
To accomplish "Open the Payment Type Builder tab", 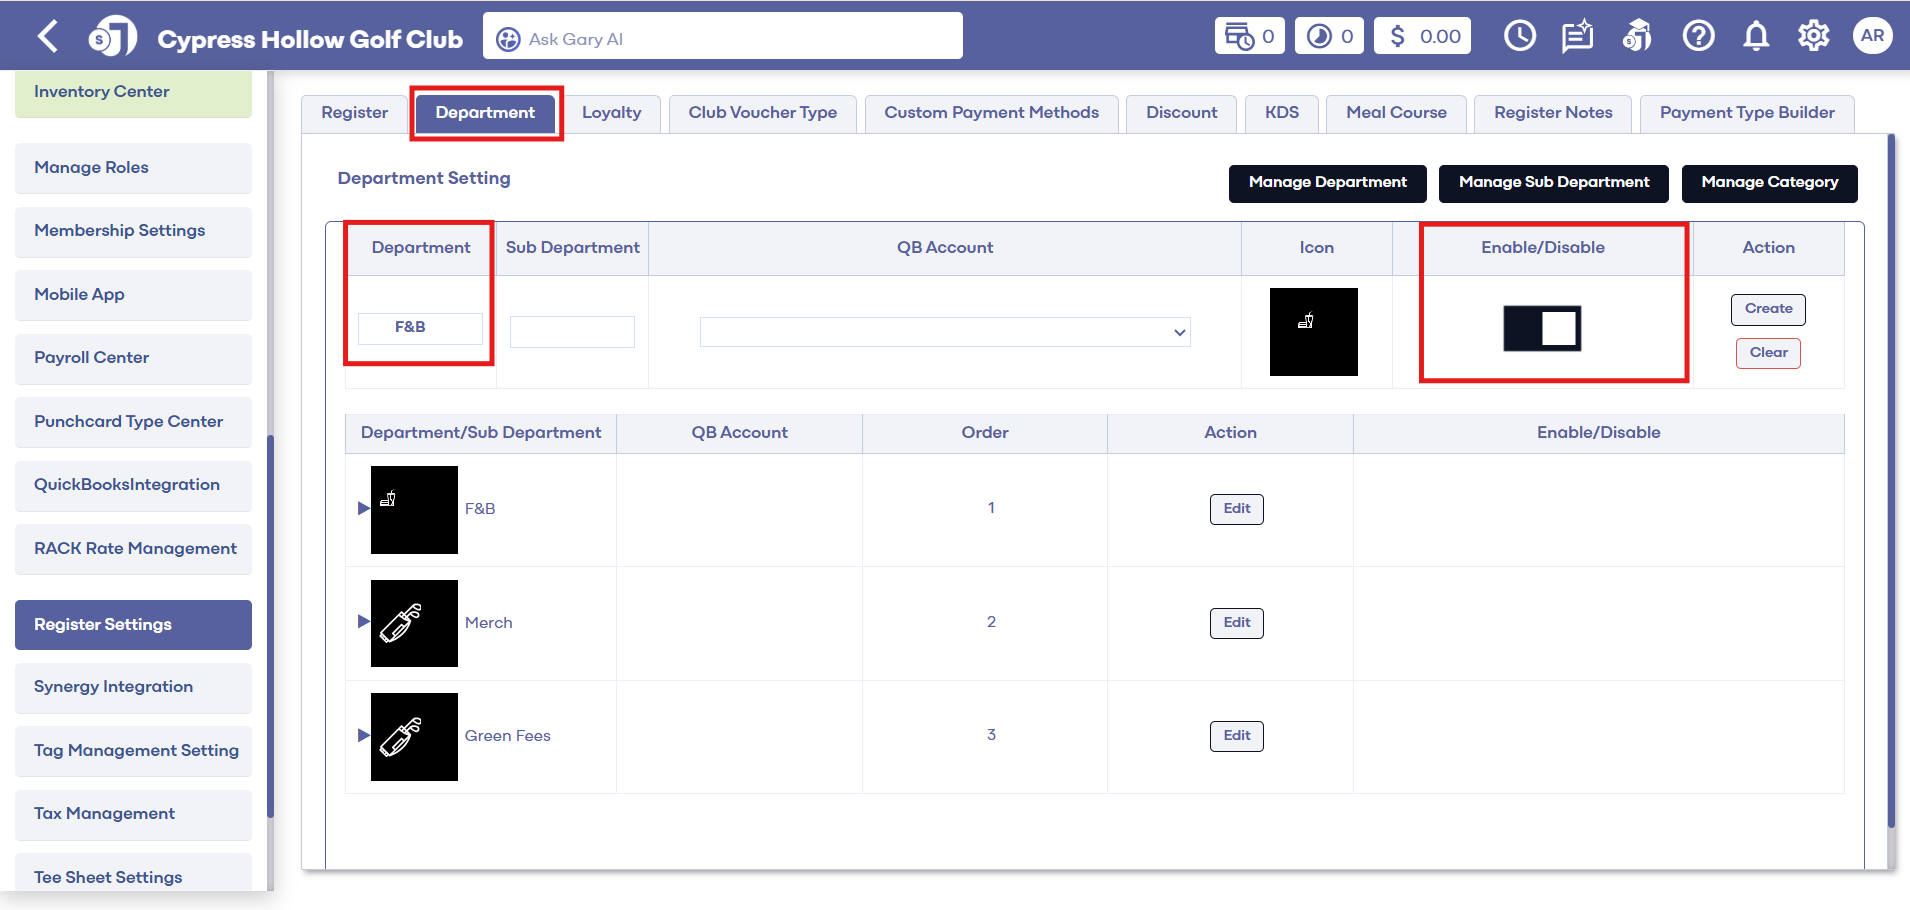I will click(x=1746, y=113).
